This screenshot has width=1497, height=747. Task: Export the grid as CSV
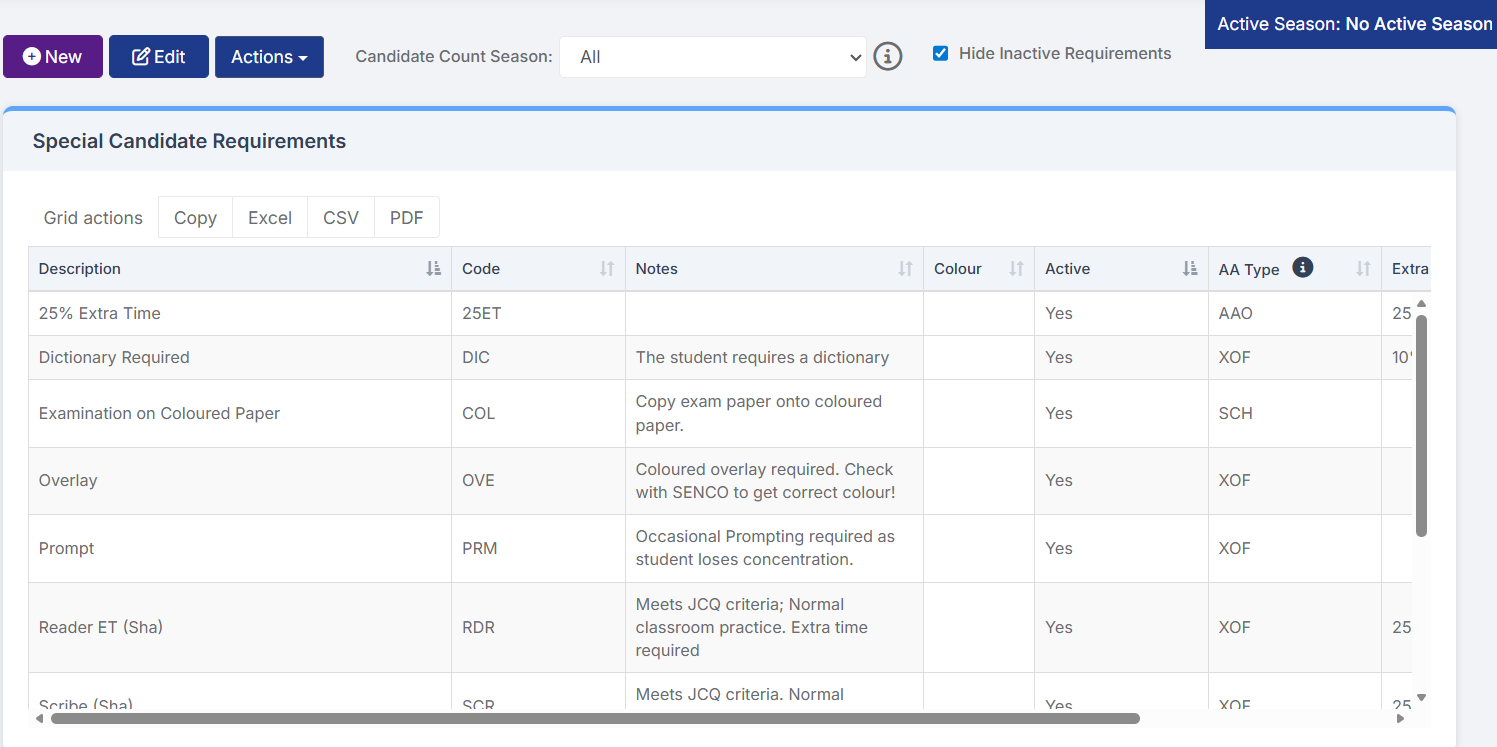point(341,218)
